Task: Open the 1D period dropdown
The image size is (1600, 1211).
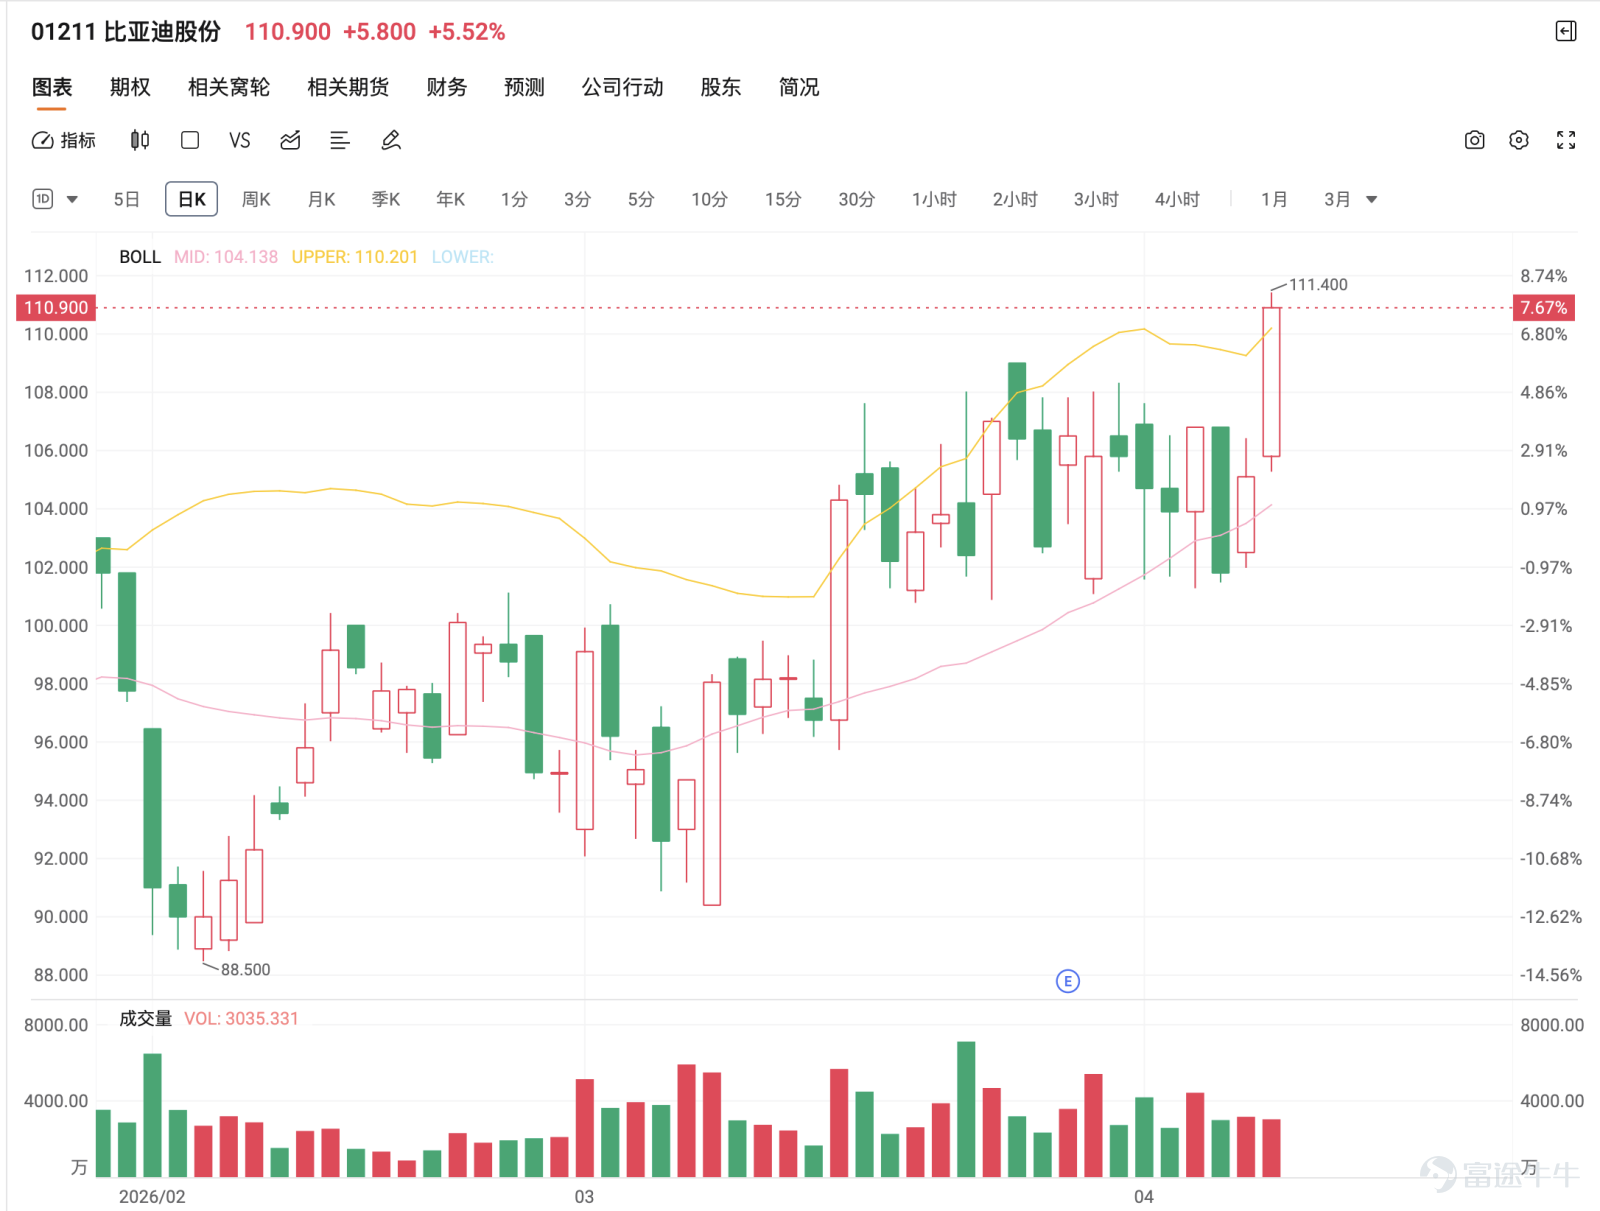Action: pyautogui.click(x=55, y=199)
